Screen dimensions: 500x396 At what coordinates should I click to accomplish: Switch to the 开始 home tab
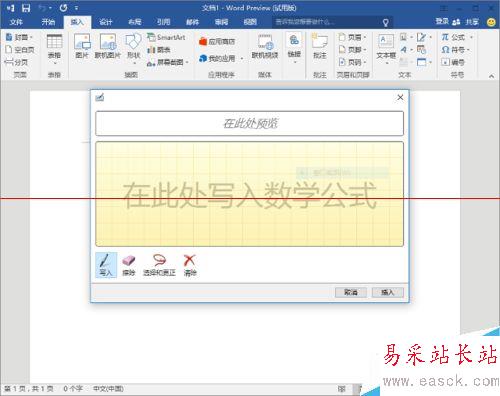[x=48, y=22]
